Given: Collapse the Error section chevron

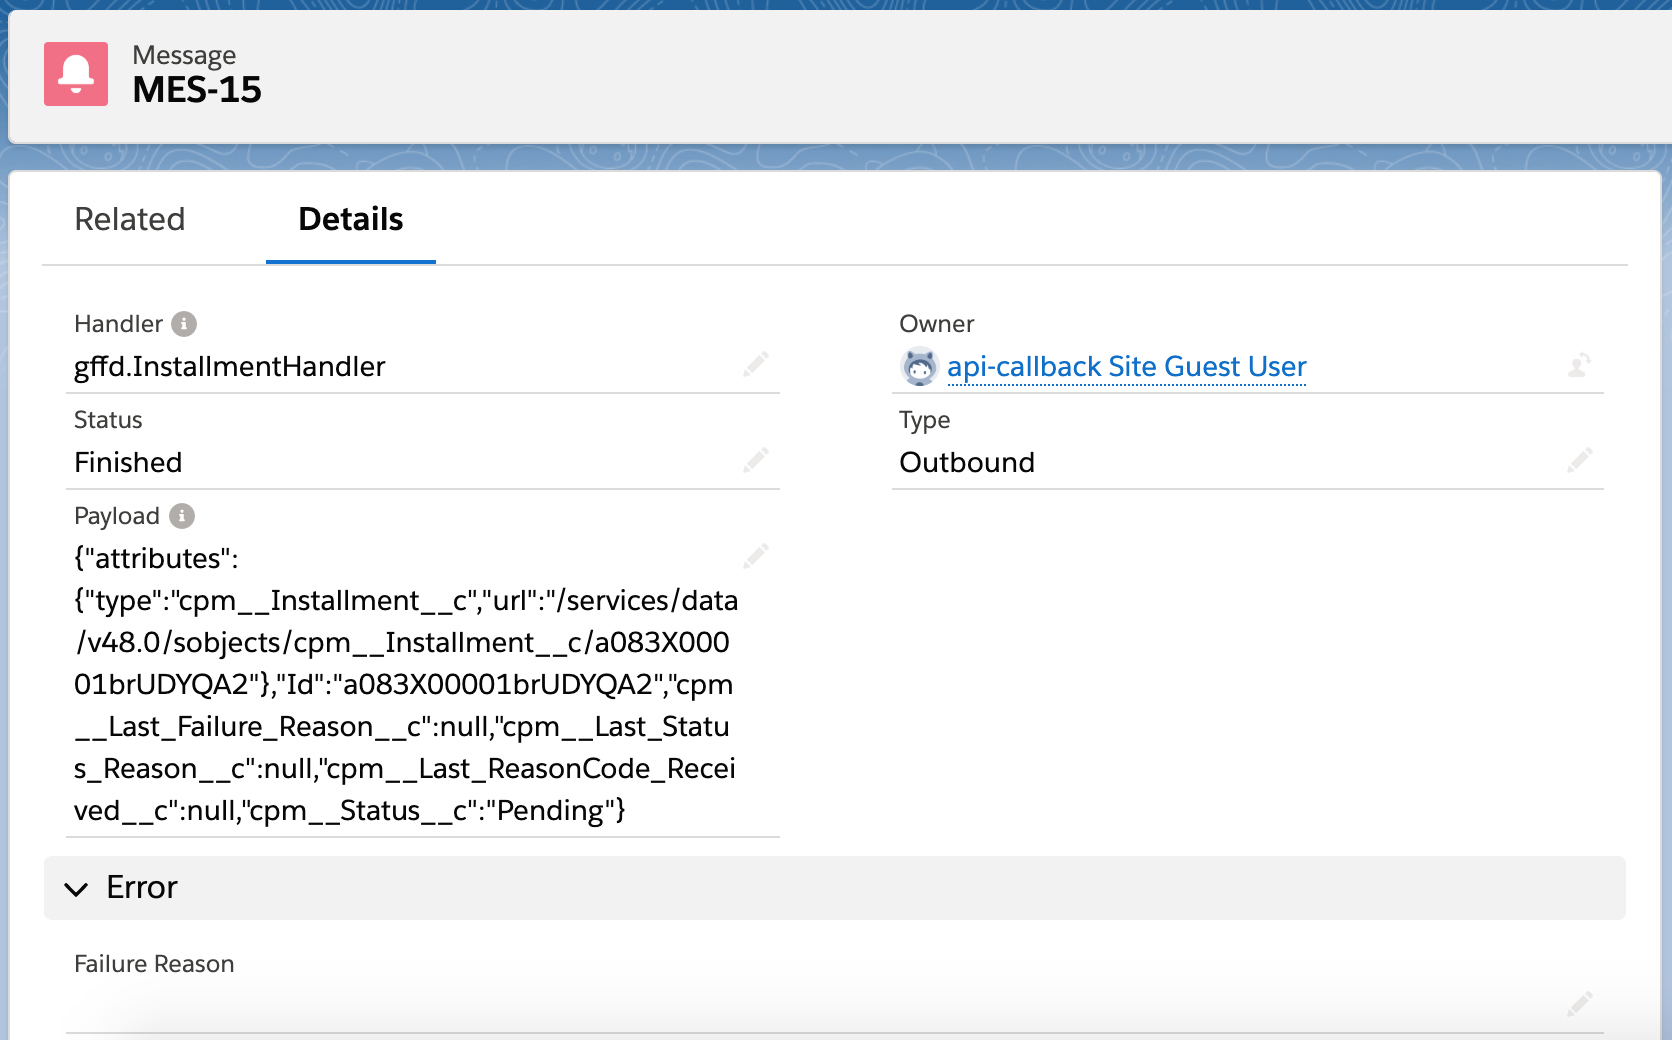Looking at the screenshot, I should (x=76, y=888).
